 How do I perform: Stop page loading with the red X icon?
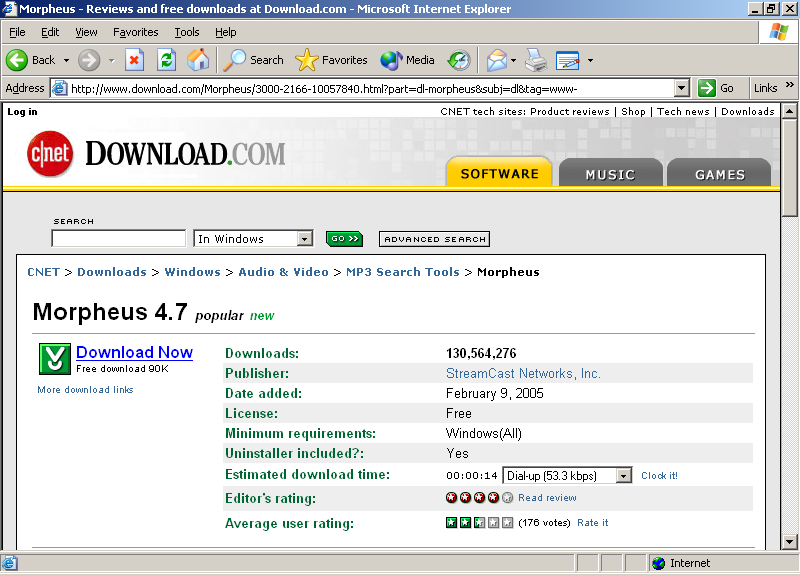[x=134, y=60]
